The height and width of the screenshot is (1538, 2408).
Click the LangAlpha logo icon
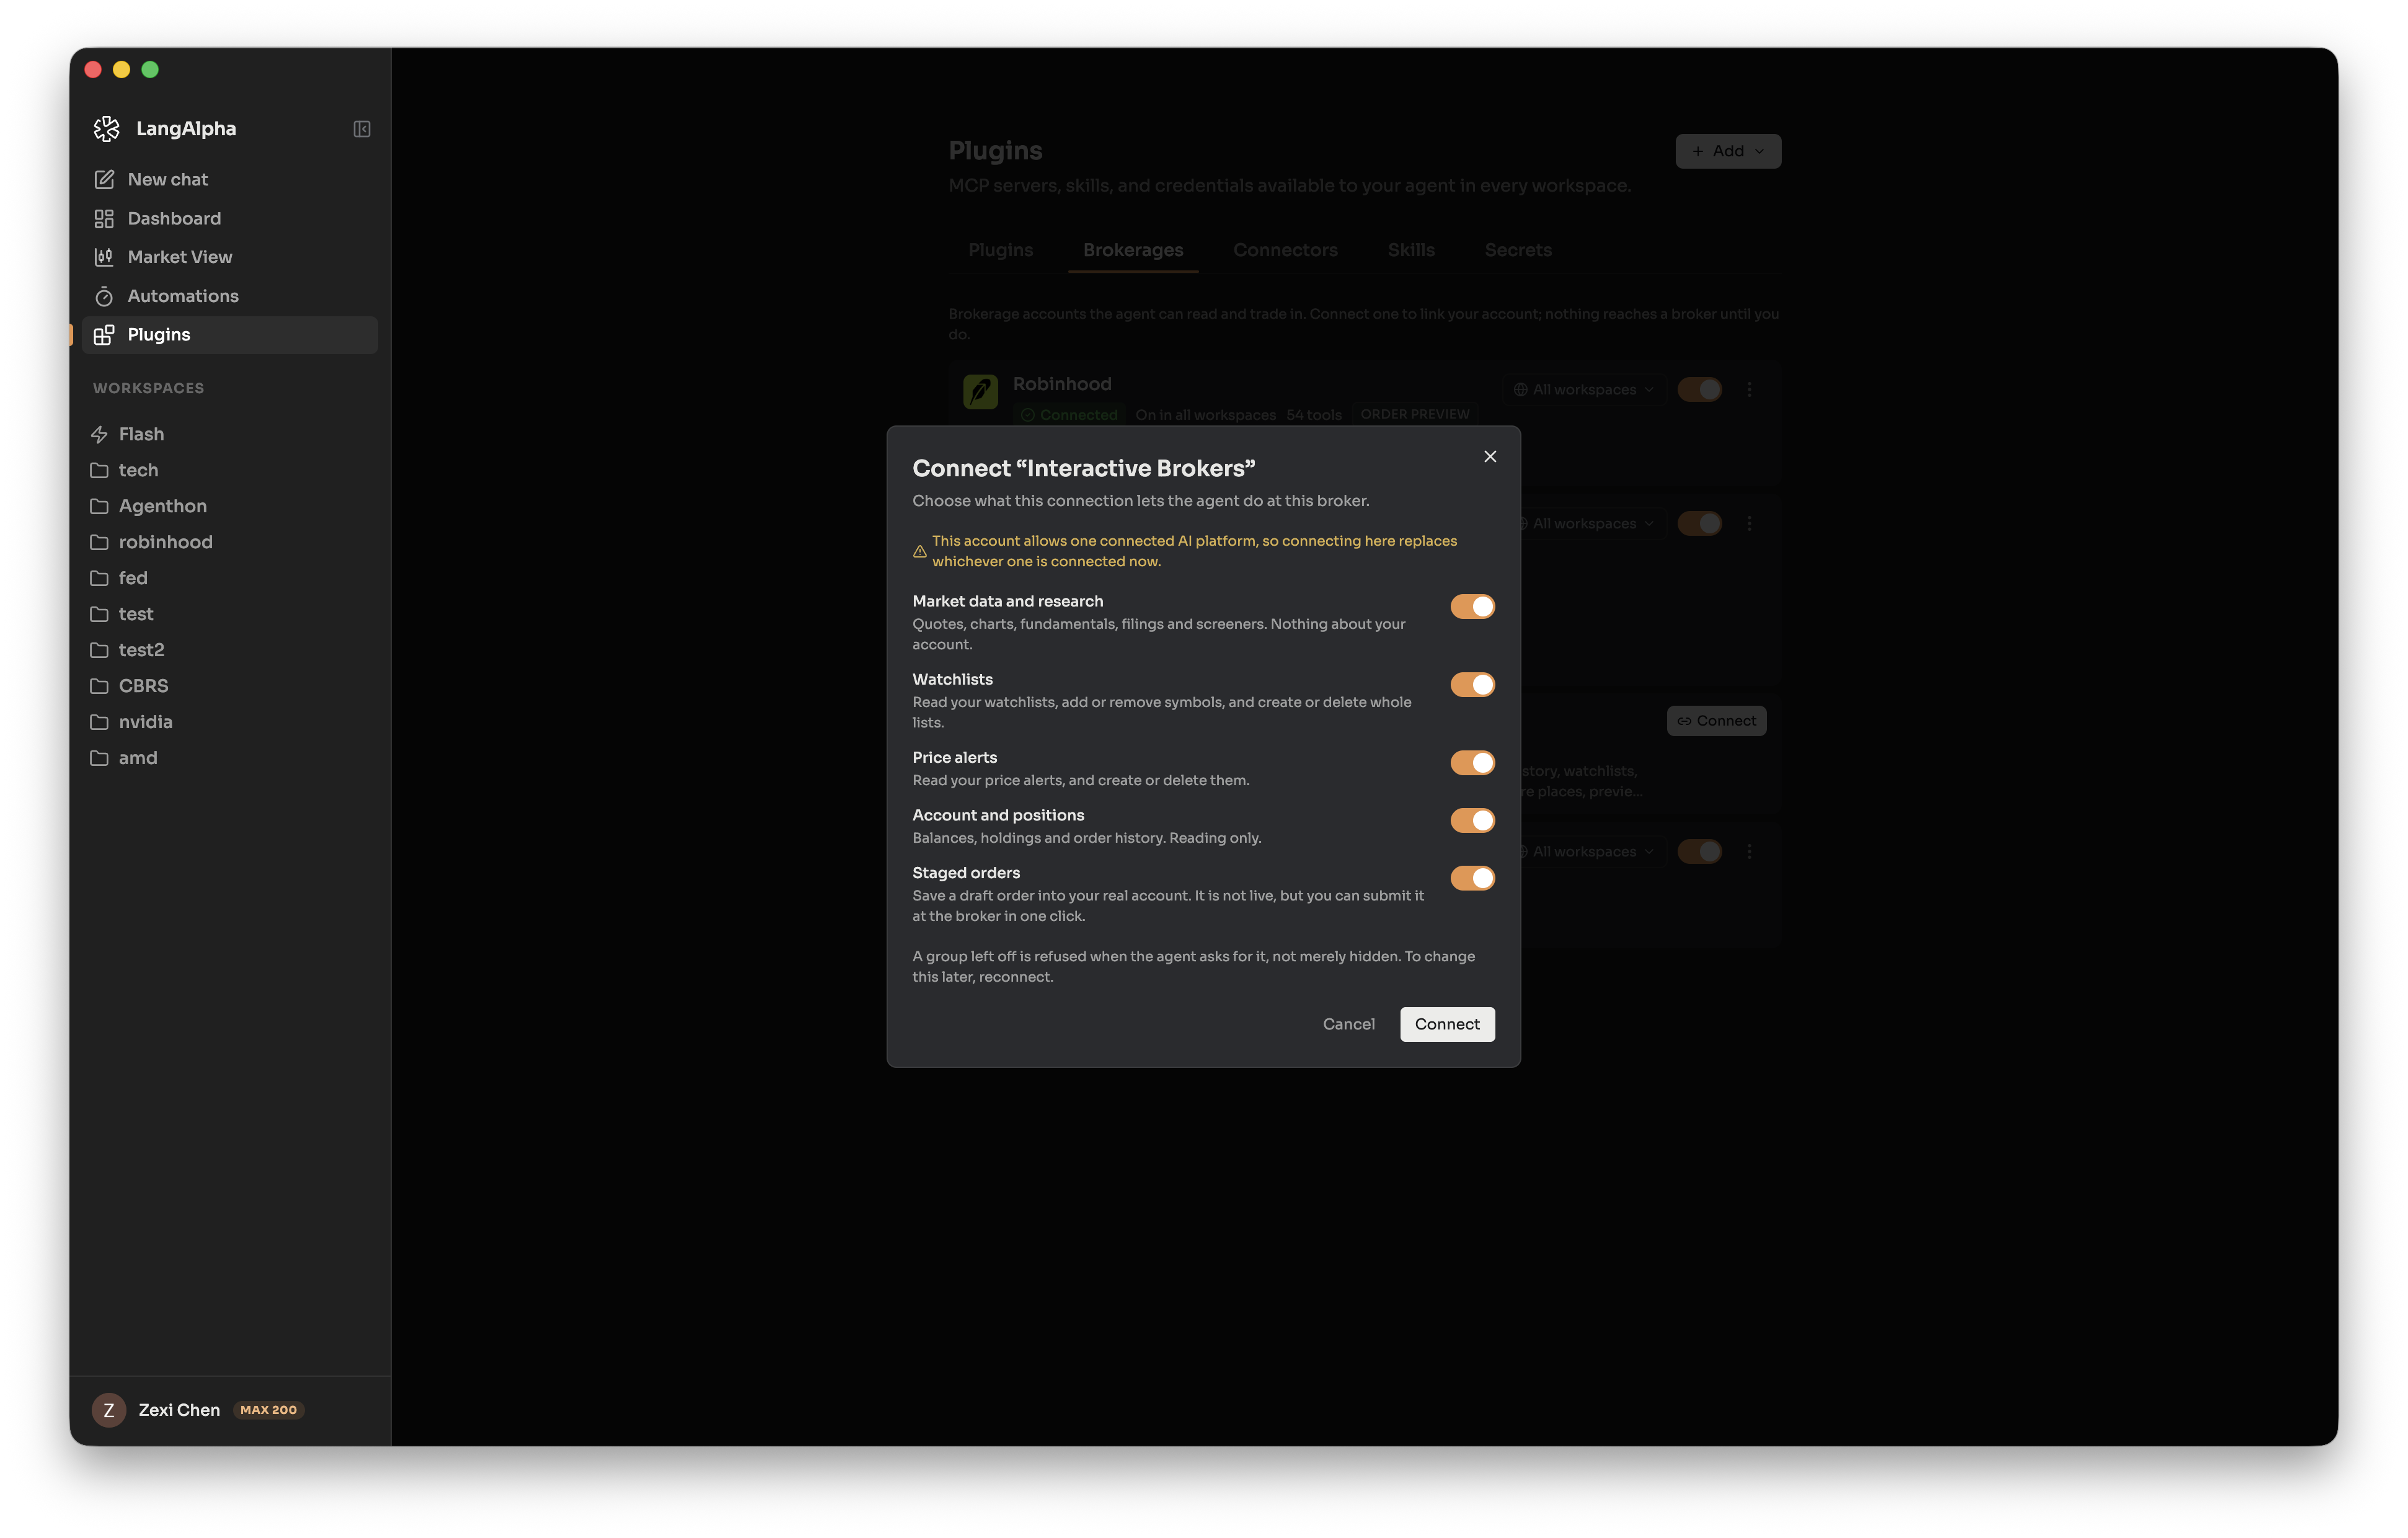tap(107, 129)
